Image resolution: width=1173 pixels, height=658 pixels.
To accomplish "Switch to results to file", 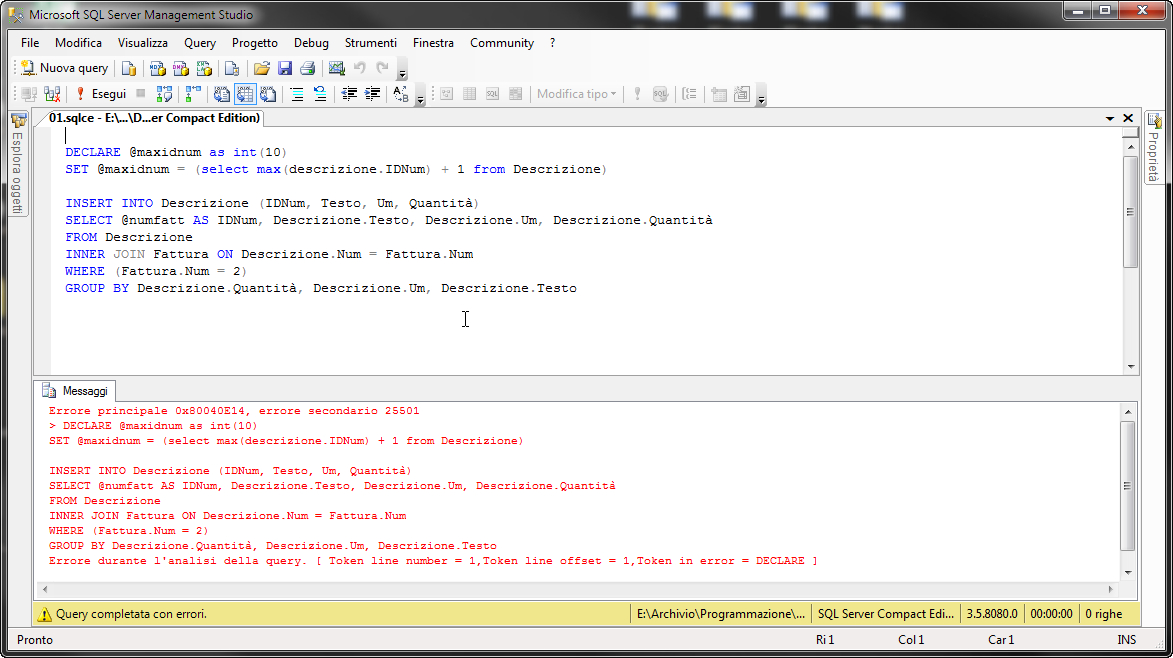I will [268, 94].
